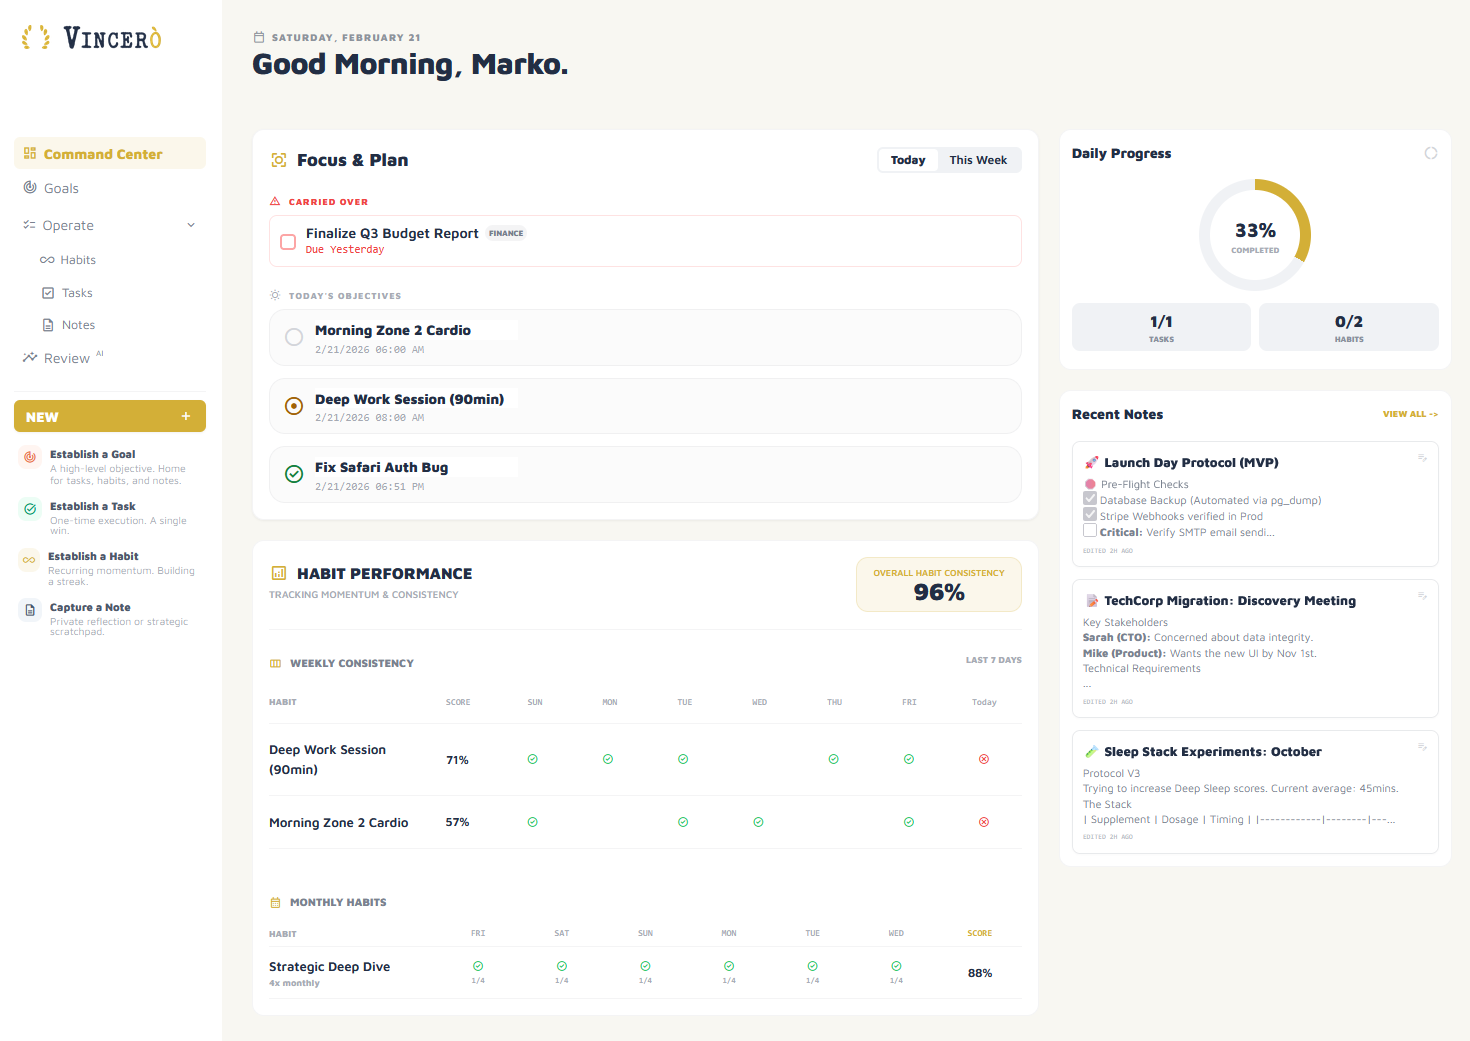Open the Review AI sidebar item
Screen dimensions: 1470x1041
(67, 358)
